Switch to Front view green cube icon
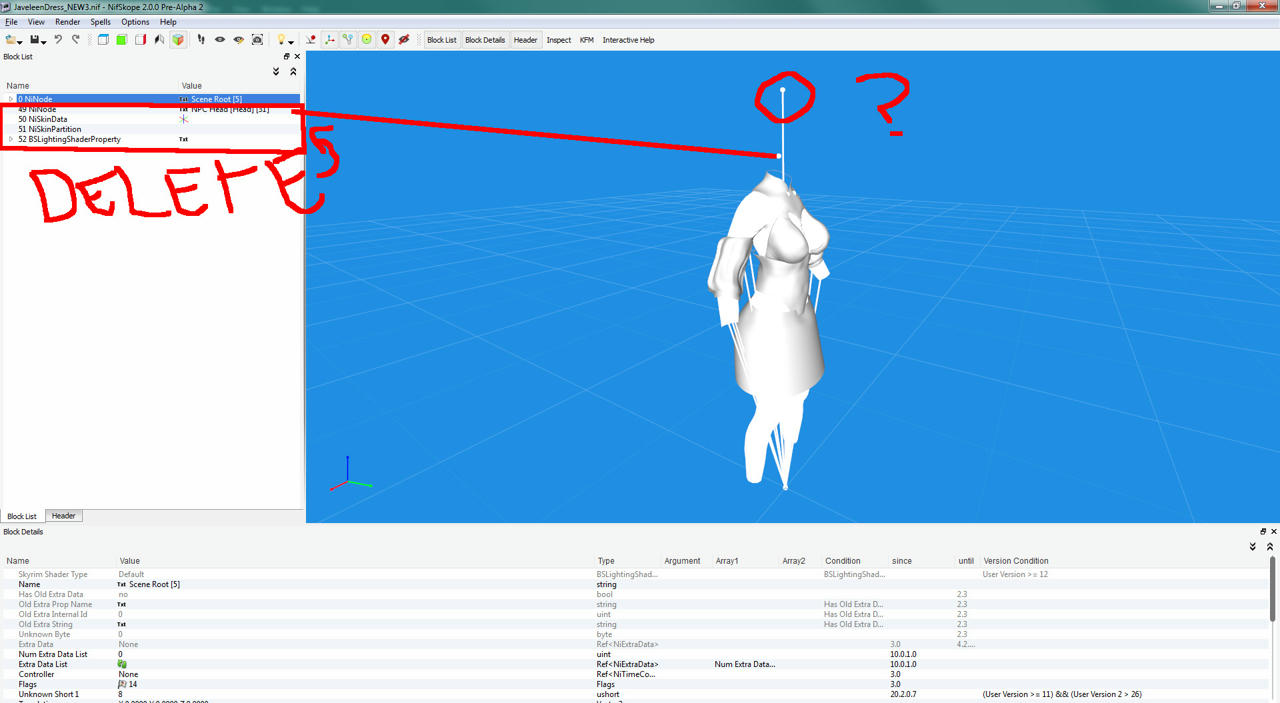Screen dimensions: 1280x703 pos(121,40)
